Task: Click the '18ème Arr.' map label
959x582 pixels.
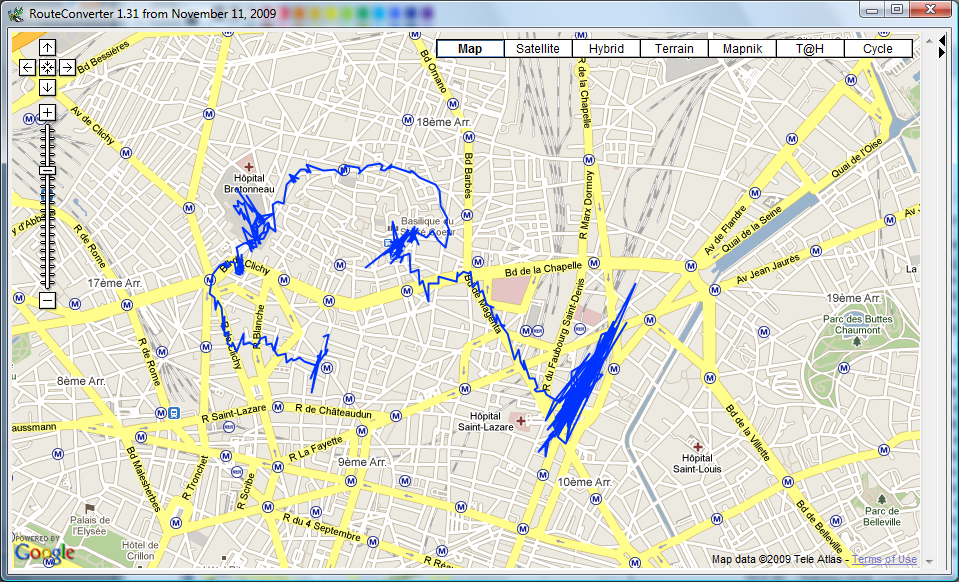Action: tap(444, 122)
